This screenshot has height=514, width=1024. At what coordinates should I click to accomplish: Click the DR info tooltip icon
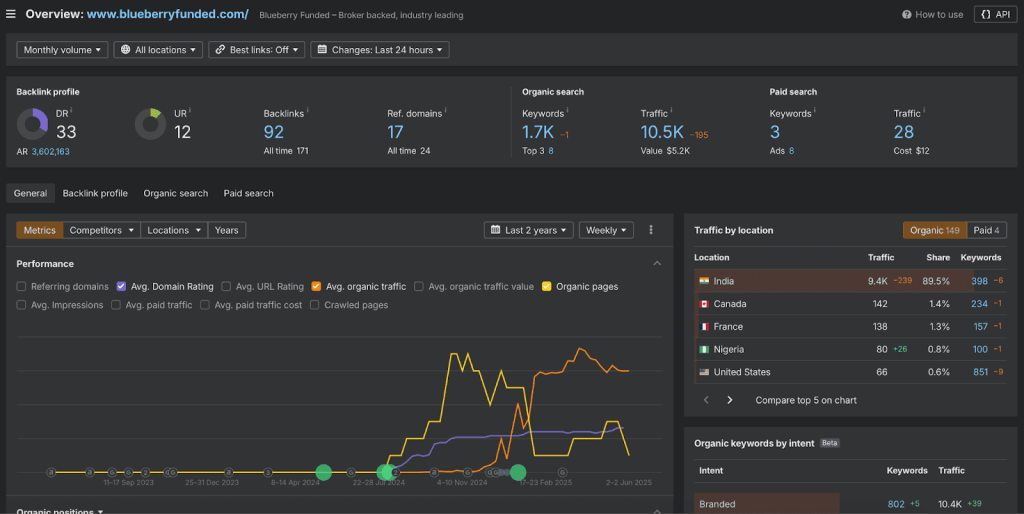click(x=71, y=110)
